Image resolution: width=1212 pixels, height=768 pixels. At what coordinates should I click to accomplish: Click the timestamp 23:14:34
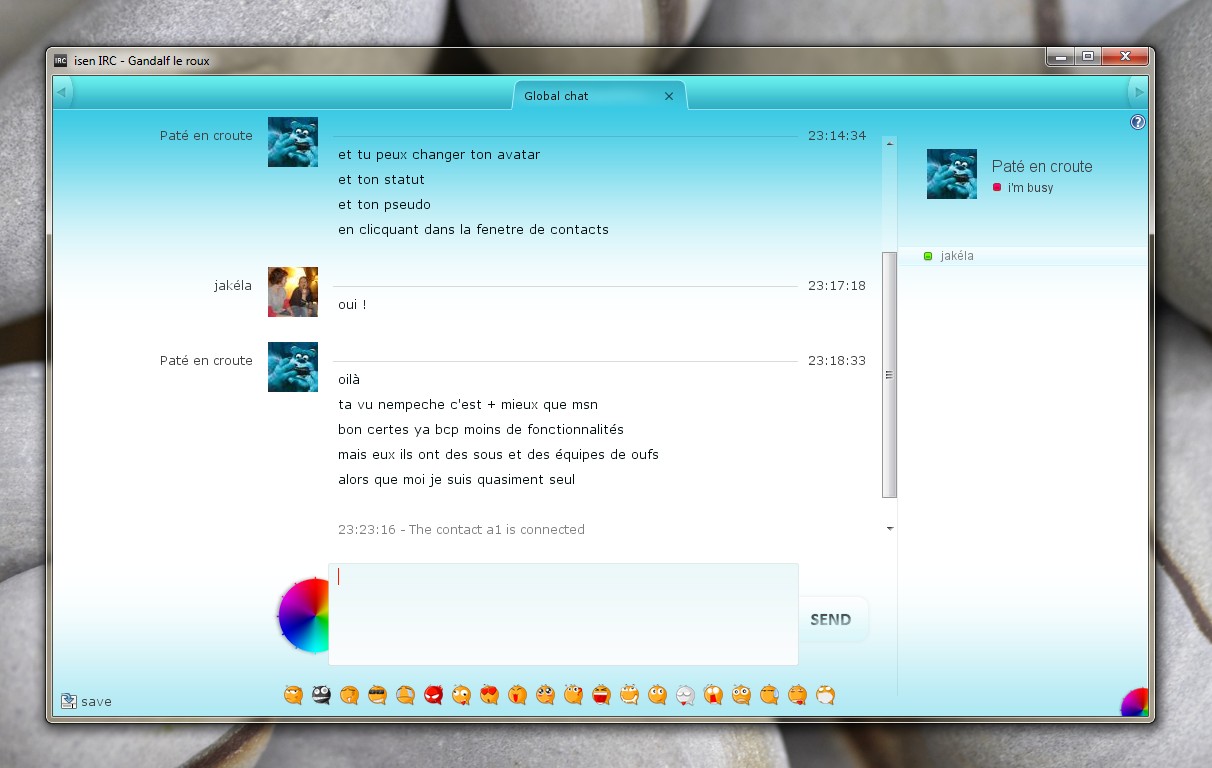[x=837, y=135]
